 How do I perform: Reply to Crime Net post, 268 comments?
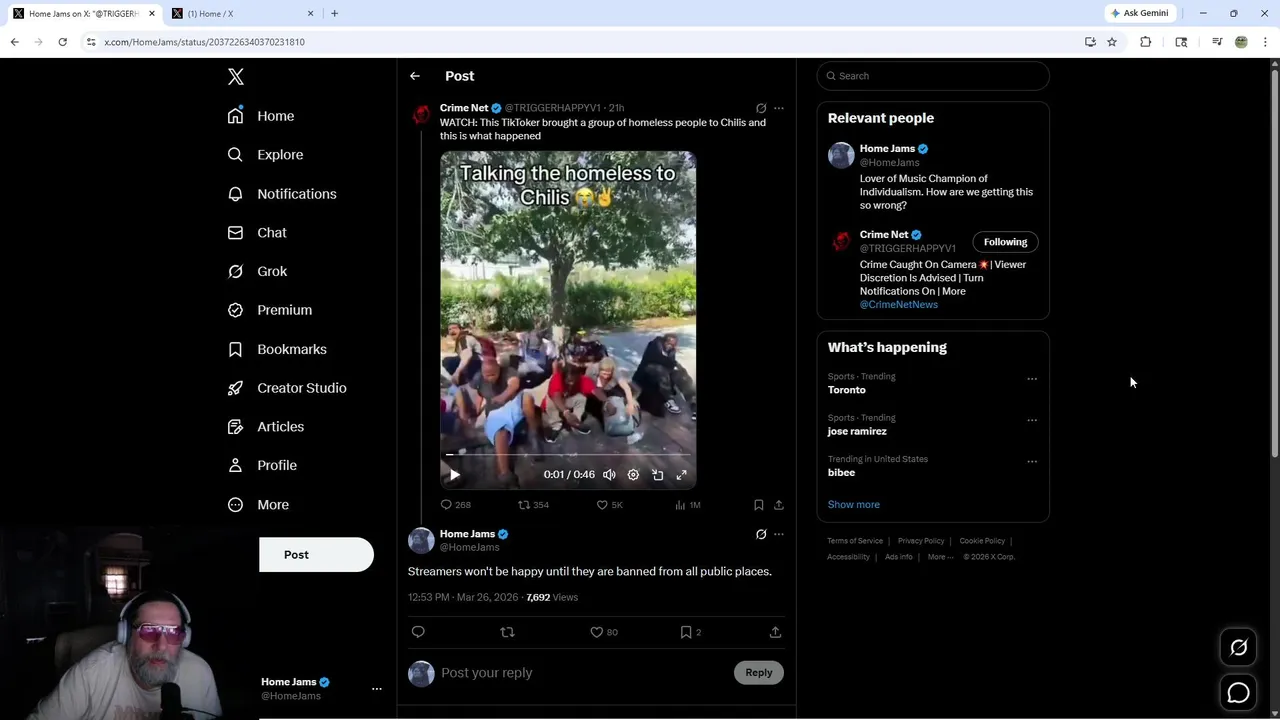click(x=456, y=505)
